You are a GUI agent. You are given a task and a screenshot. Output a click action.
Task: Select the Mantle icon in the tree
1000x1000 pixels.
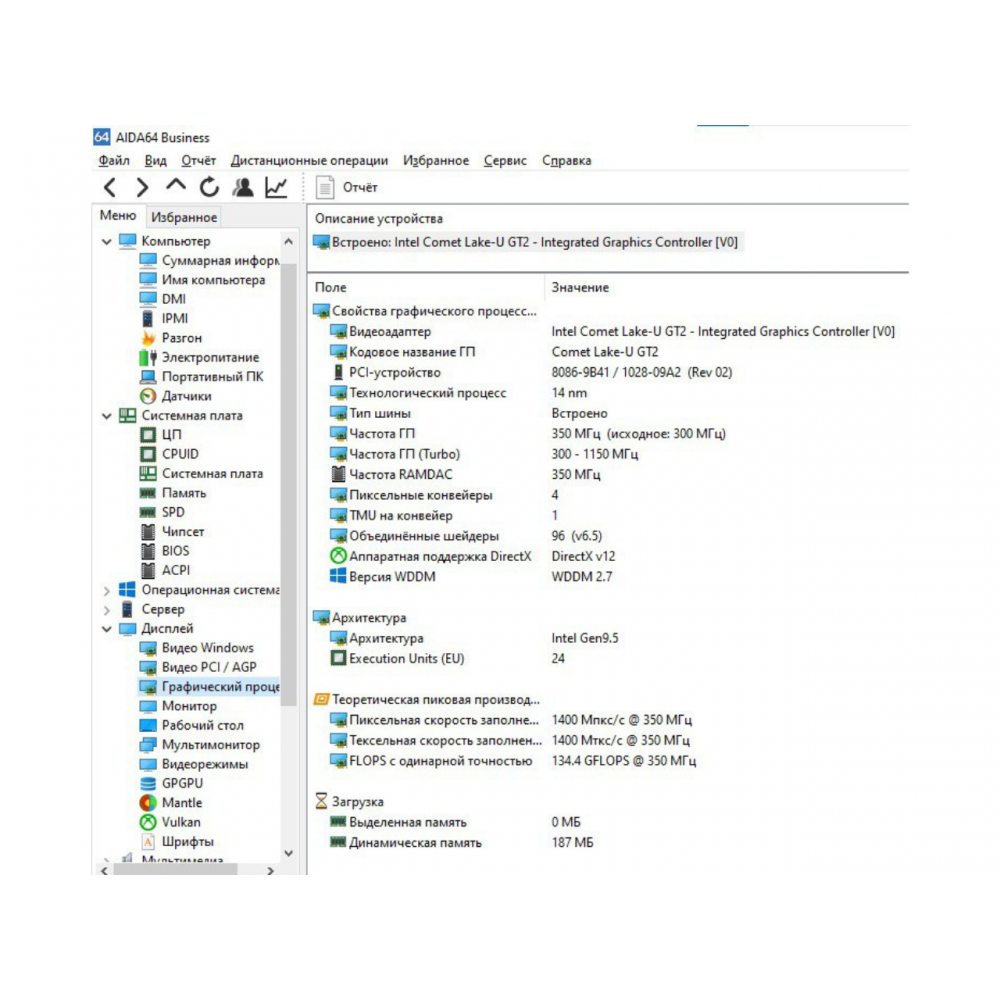point(148,803)
